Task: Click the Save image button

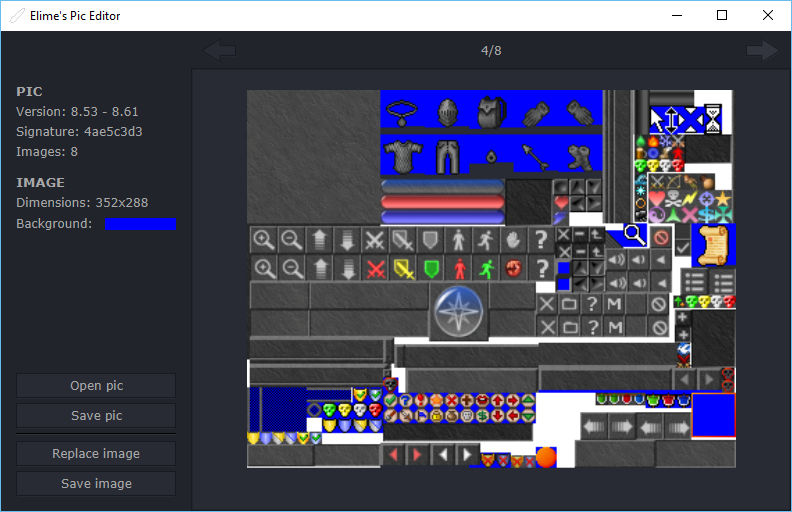Action: tap(96, 484)
